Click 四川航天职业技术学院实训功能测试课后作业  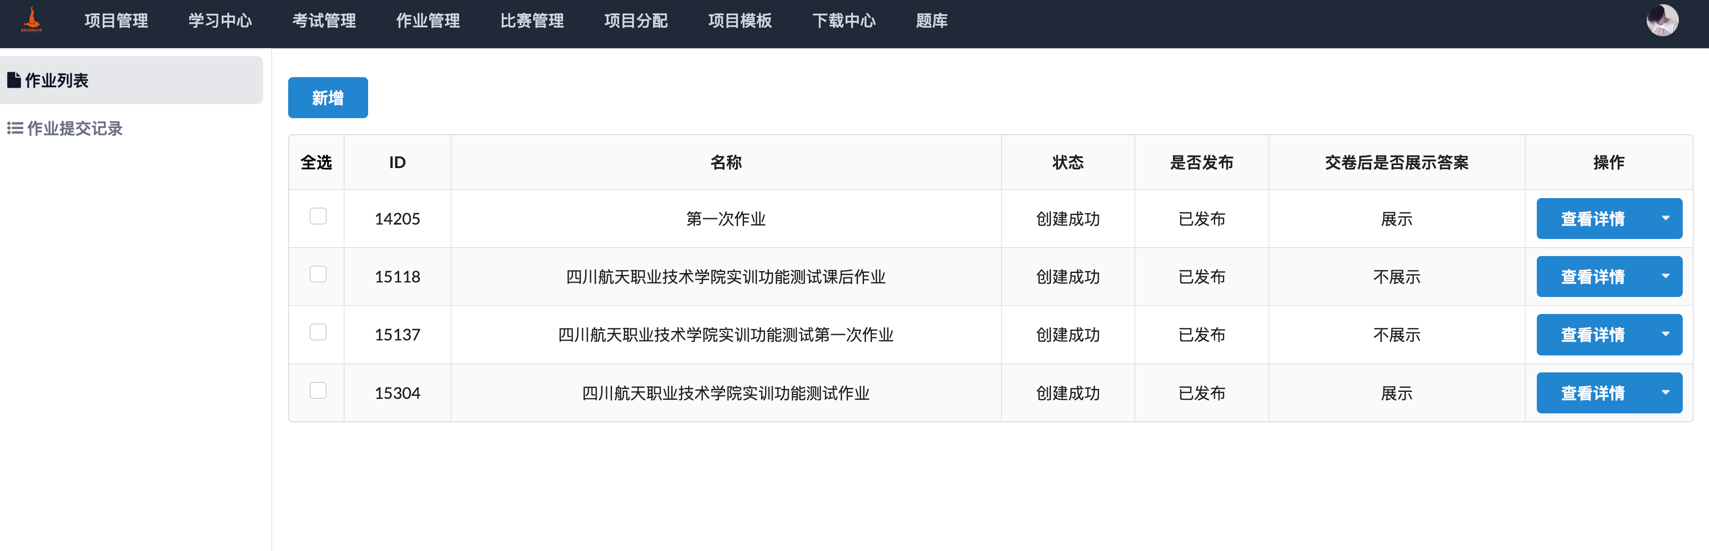pyautogui.click(x=726, y=277)
